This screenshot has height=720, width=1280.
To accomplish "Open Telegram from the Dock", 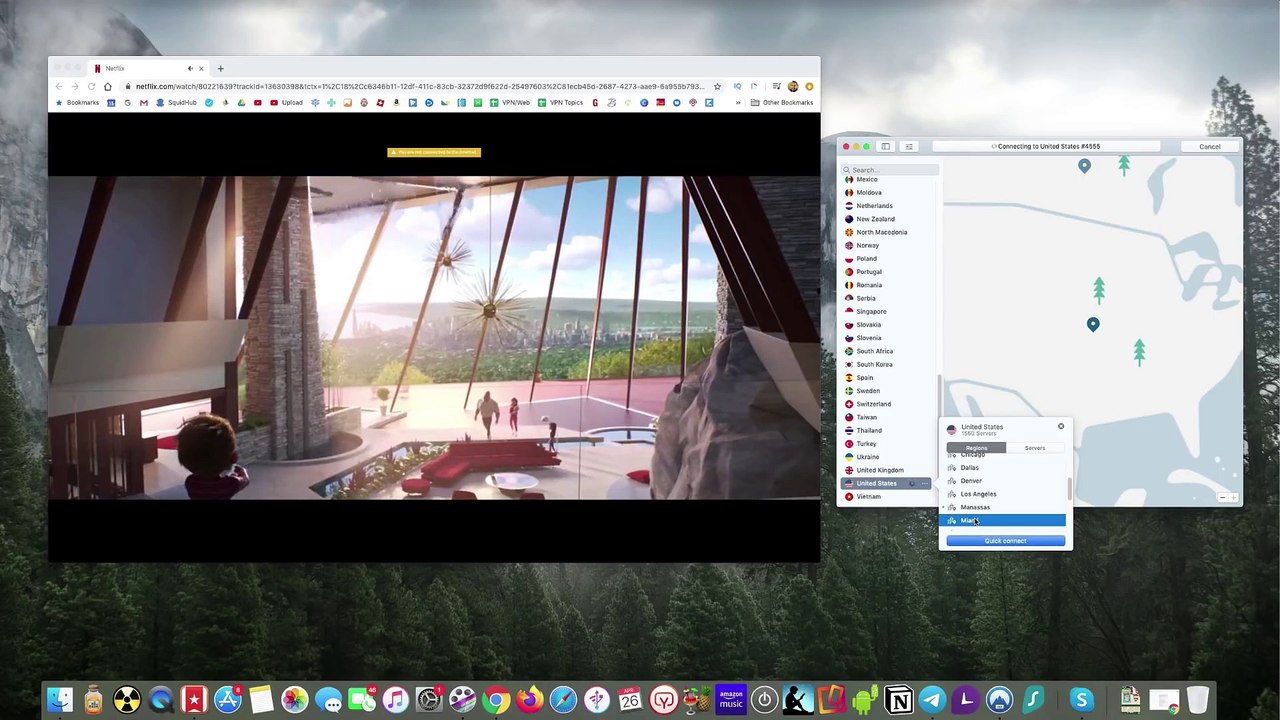I will tap(932, 700).
